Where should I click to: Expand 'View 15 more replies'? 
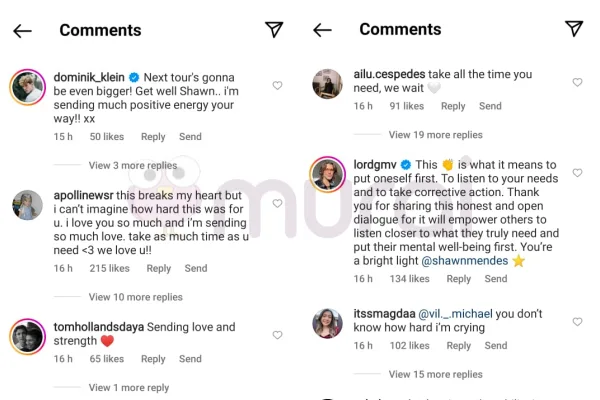435,375
